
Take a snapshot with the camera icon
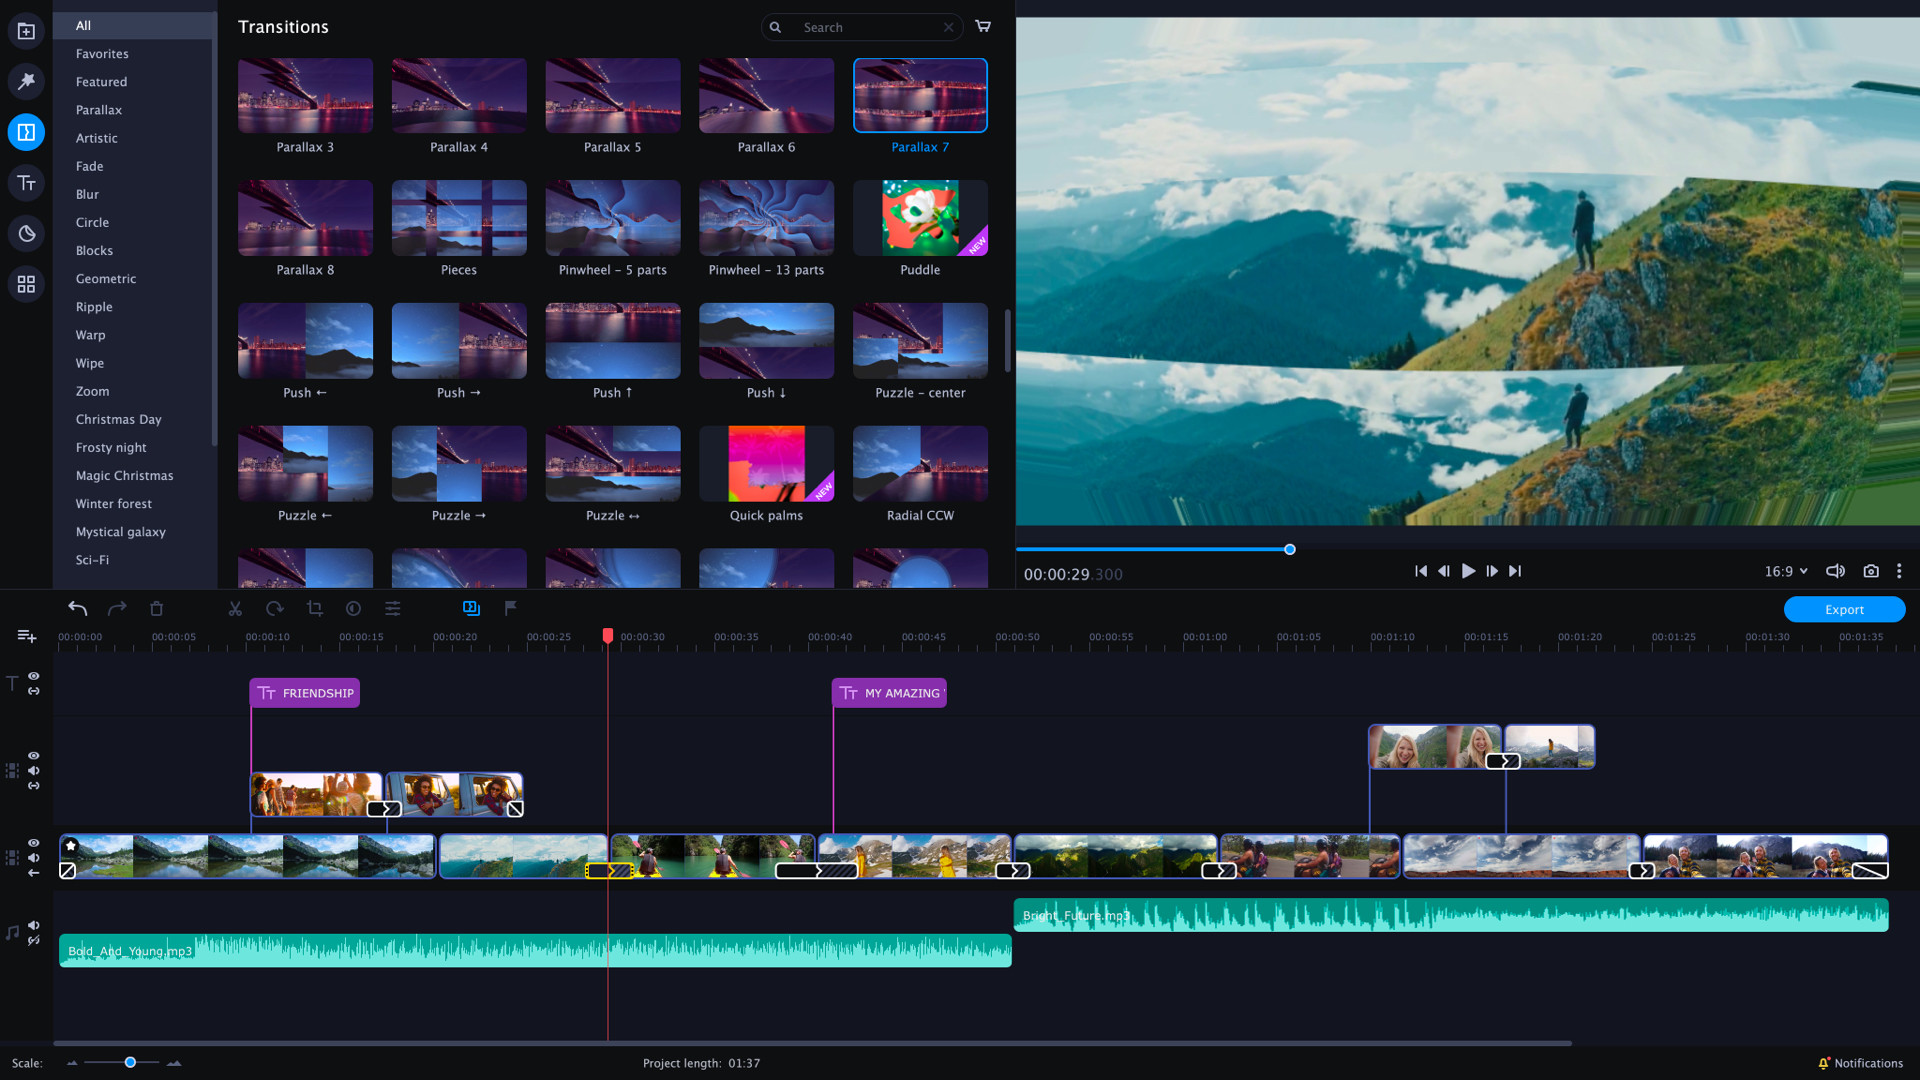[x=1872, y=571]
